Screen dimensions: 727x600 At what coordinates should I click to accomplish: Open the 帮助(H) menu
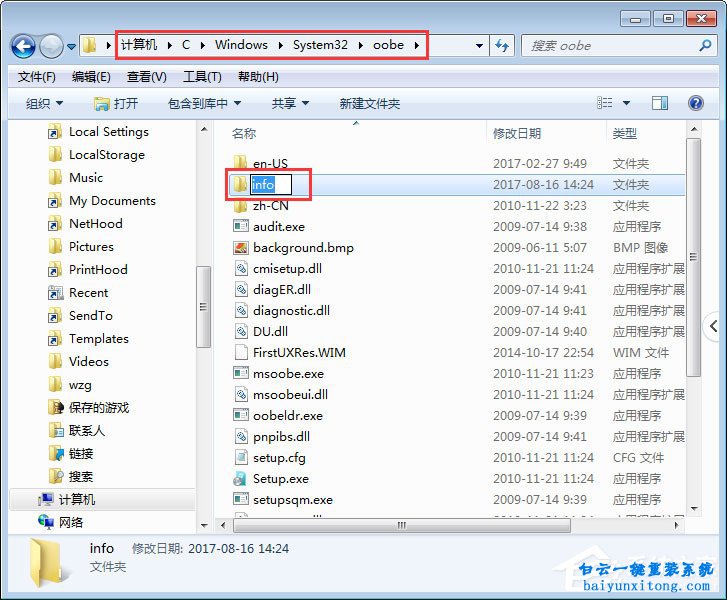[x=258, y=77]
